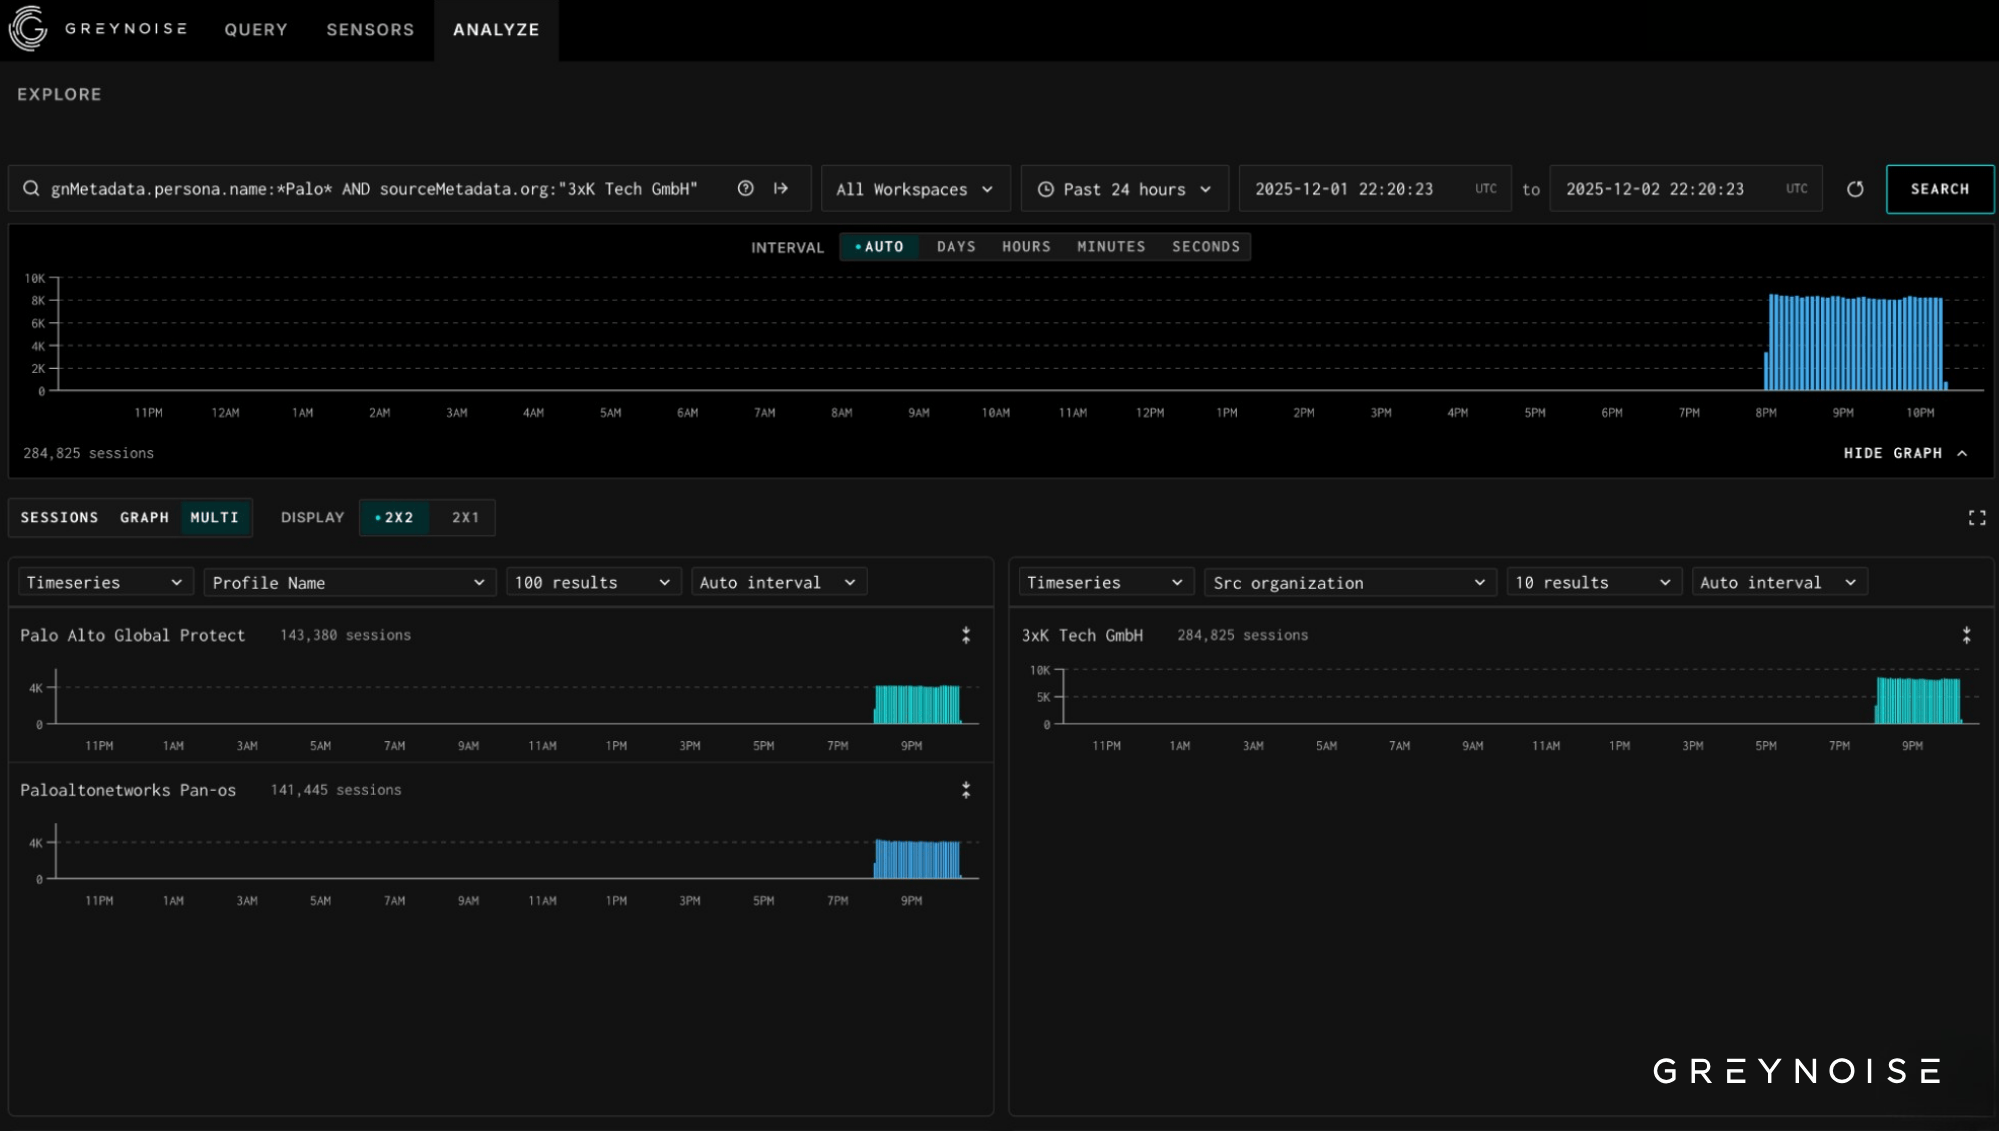
Task: Click the query help question-mark icon
Action: click(x=745, y=189)
